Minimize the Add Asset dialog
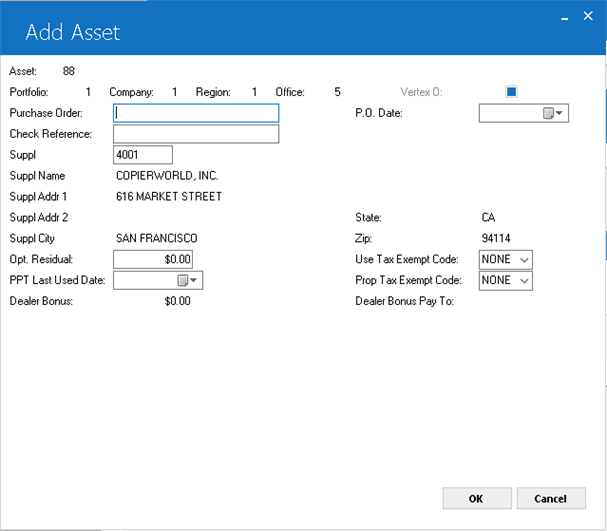The width and height of the screenshot is (607, 531). tap(565, 17)
